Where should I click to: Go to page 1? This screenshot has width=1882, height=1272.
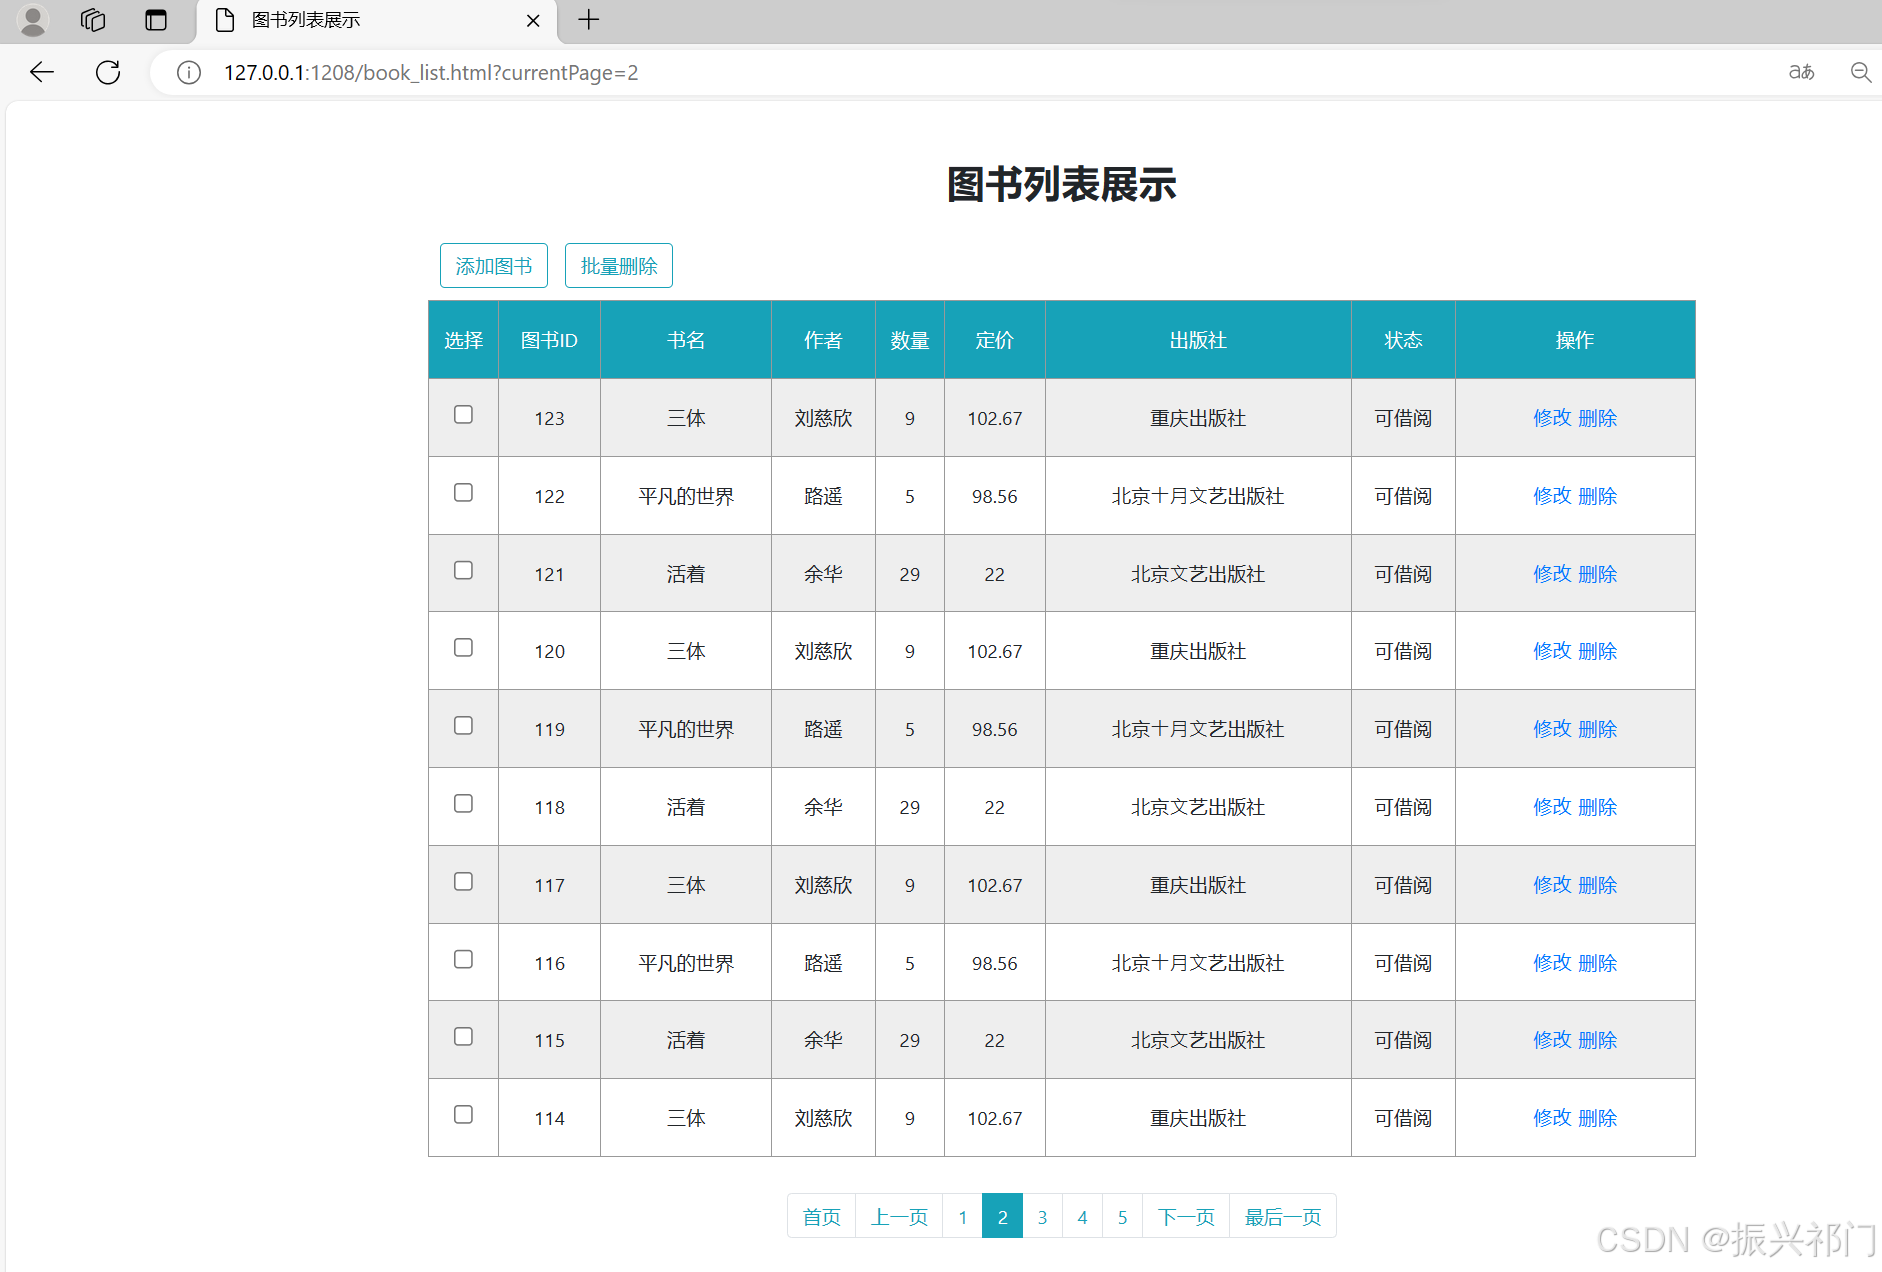pyautogui.click(x=963, y=1216)
